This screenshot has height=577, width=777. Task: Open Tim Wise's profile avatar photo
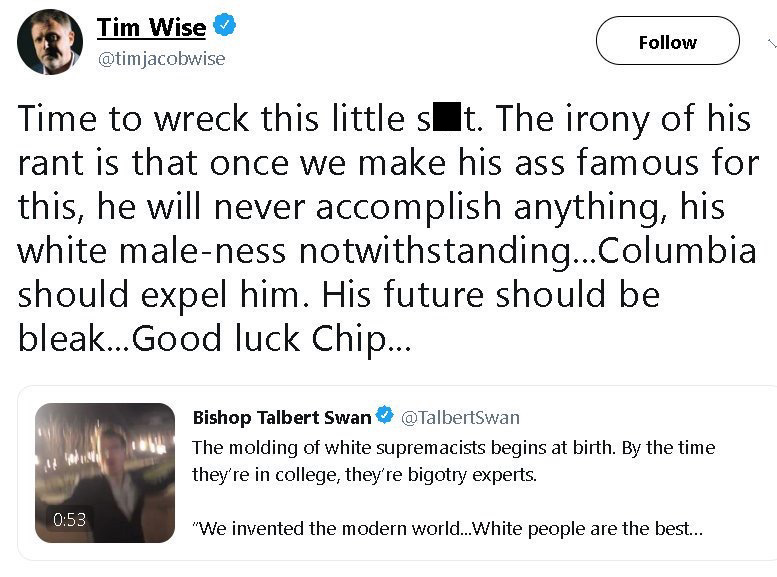click(50, 42)
